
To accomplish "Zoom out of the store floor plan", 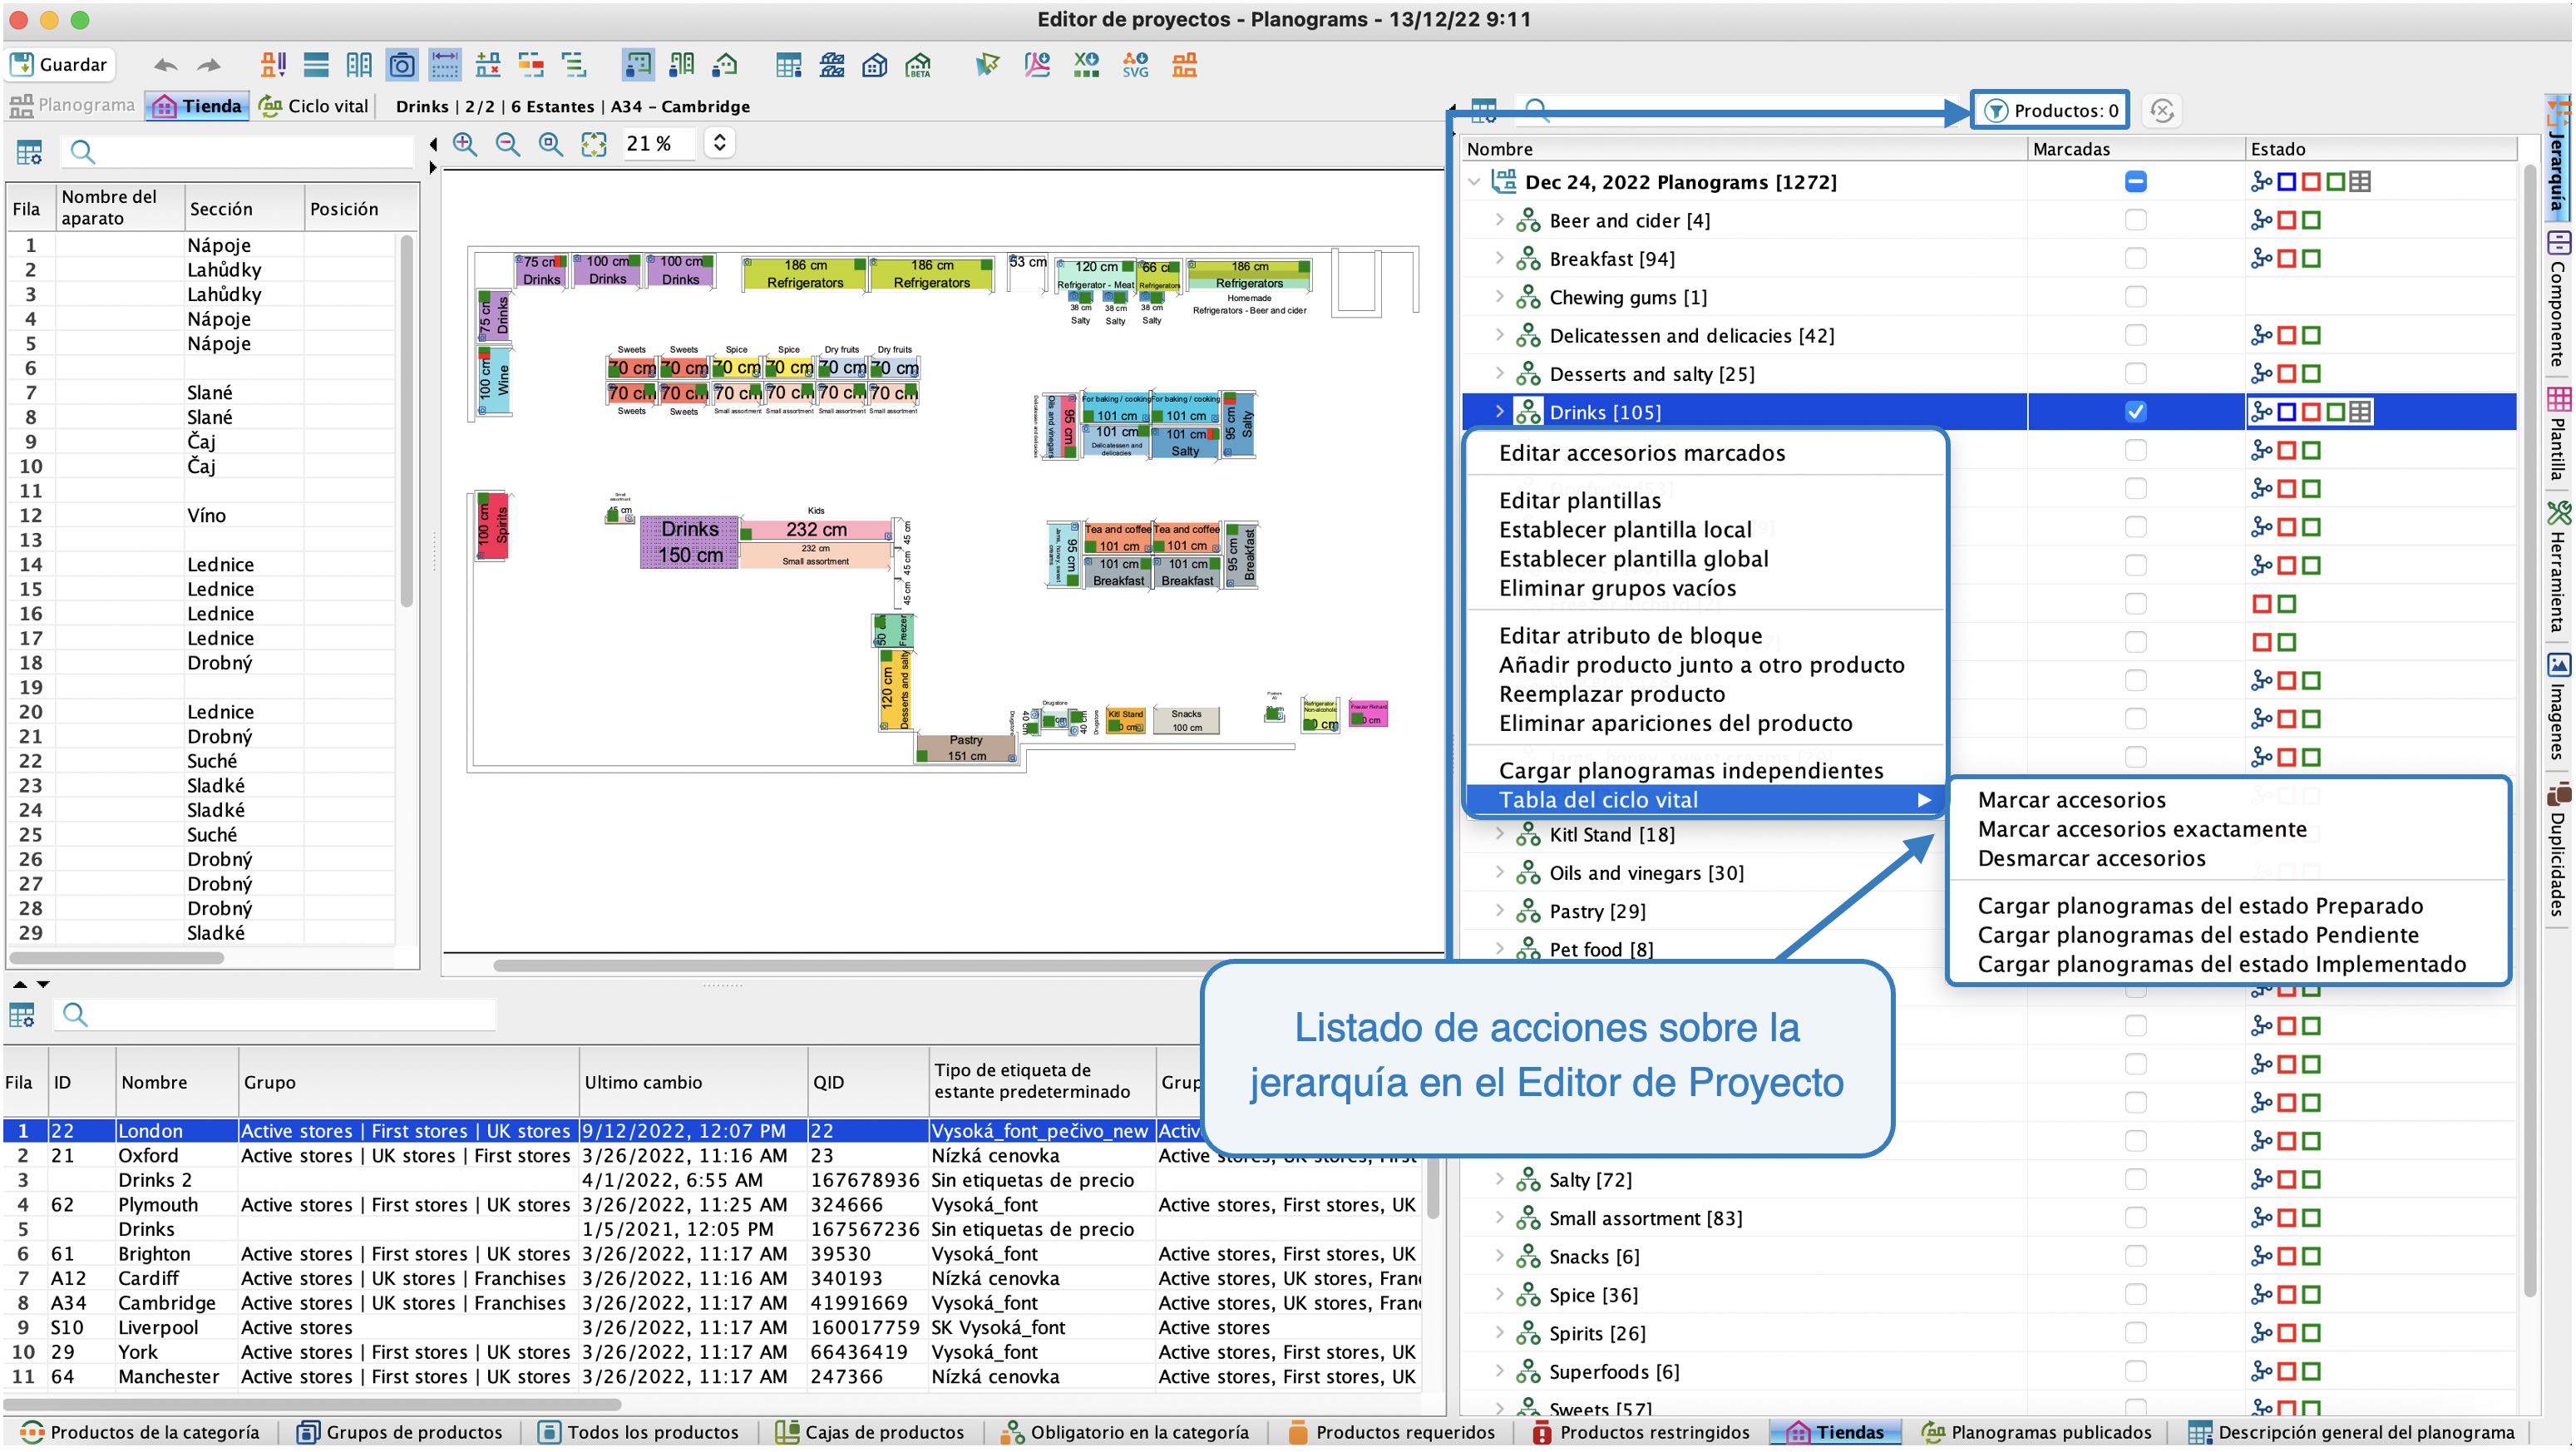I will click(508, 144).
